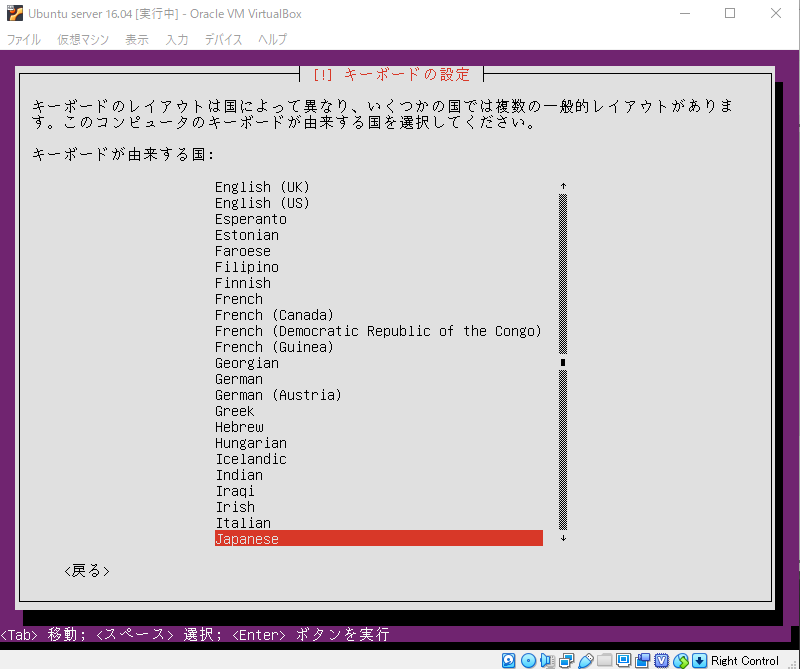Image resolution: width=800 pixels, height=669 pixels.
Task: Minimize the VirtualBox window
Action: (685, 13)
